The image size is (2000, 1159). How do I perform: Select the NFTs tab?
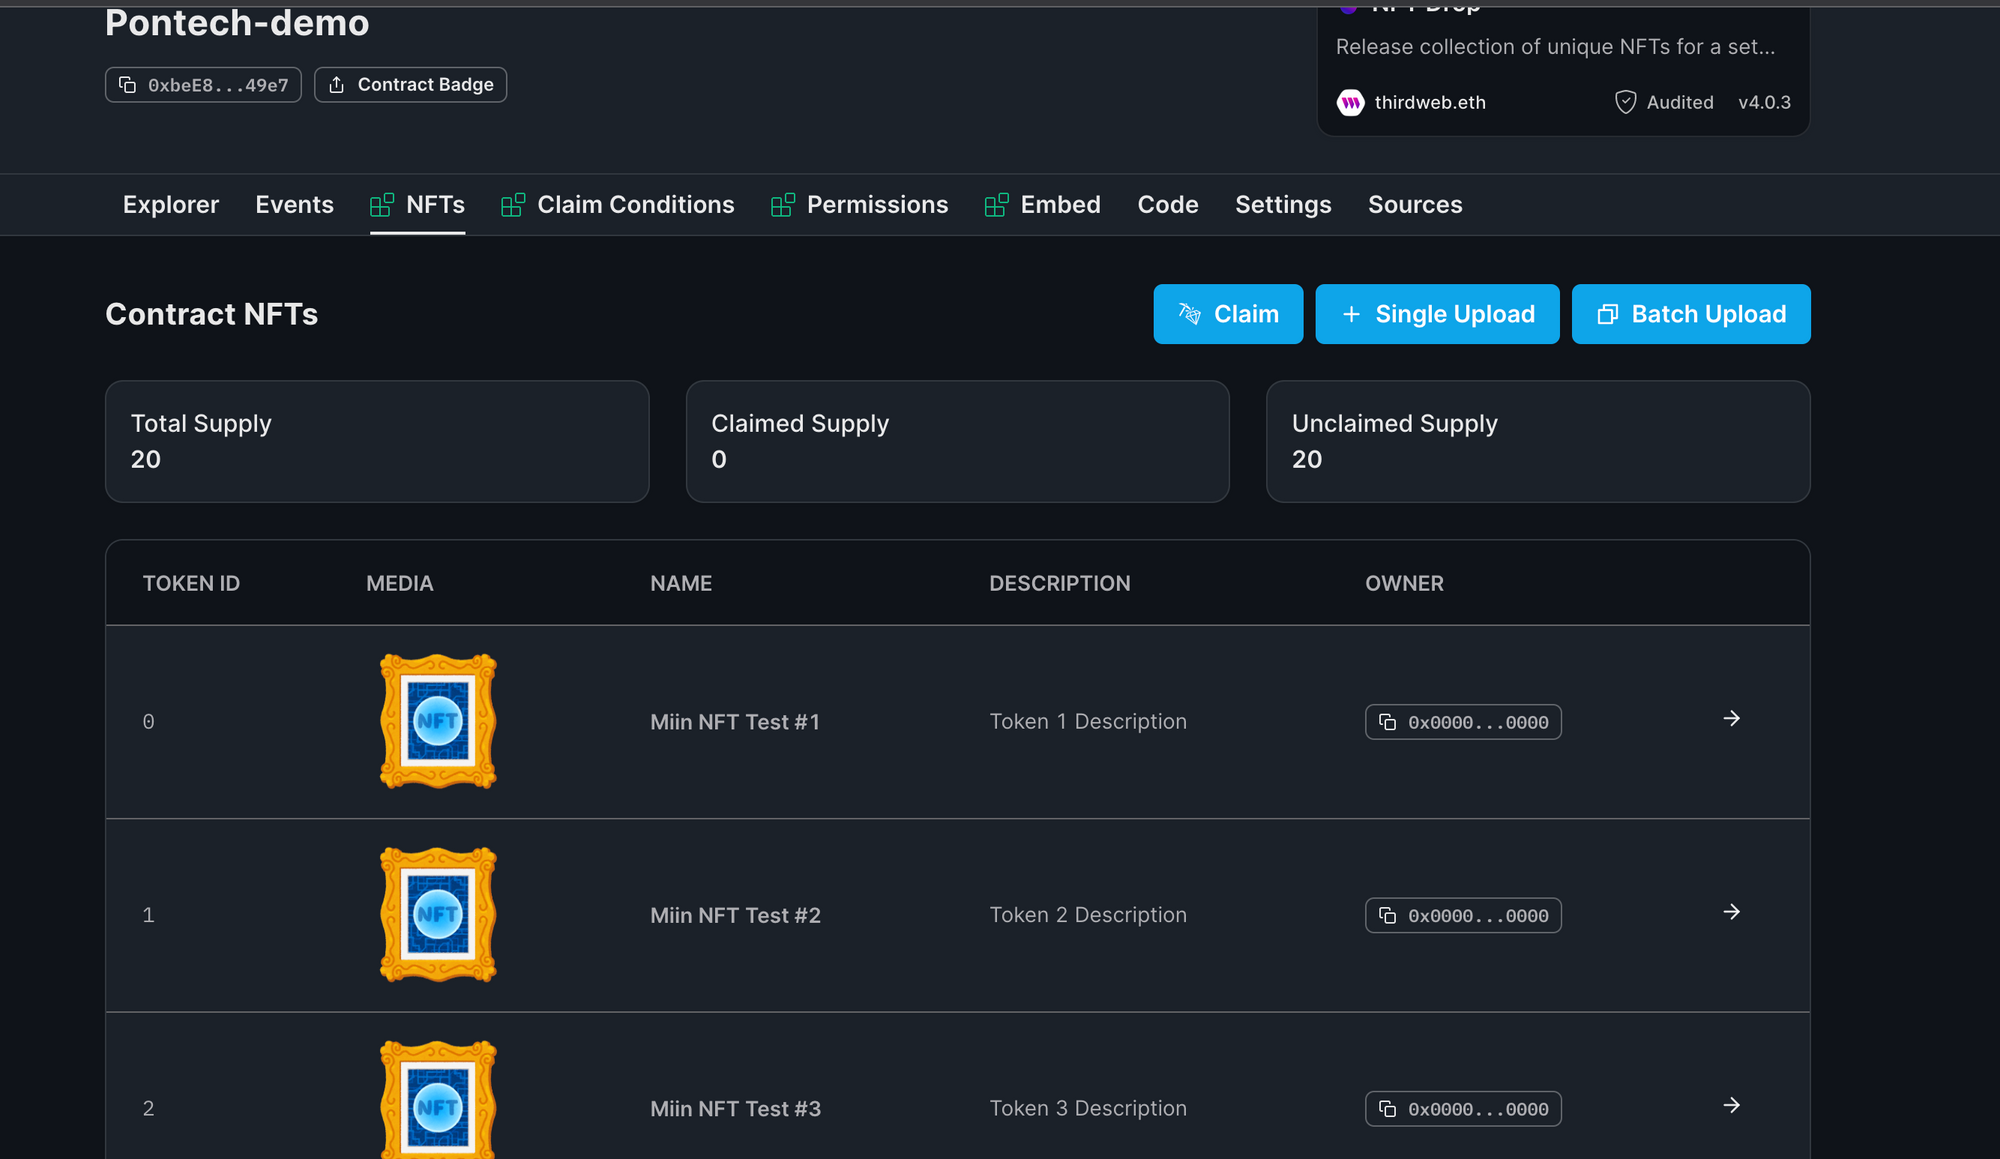417,205
